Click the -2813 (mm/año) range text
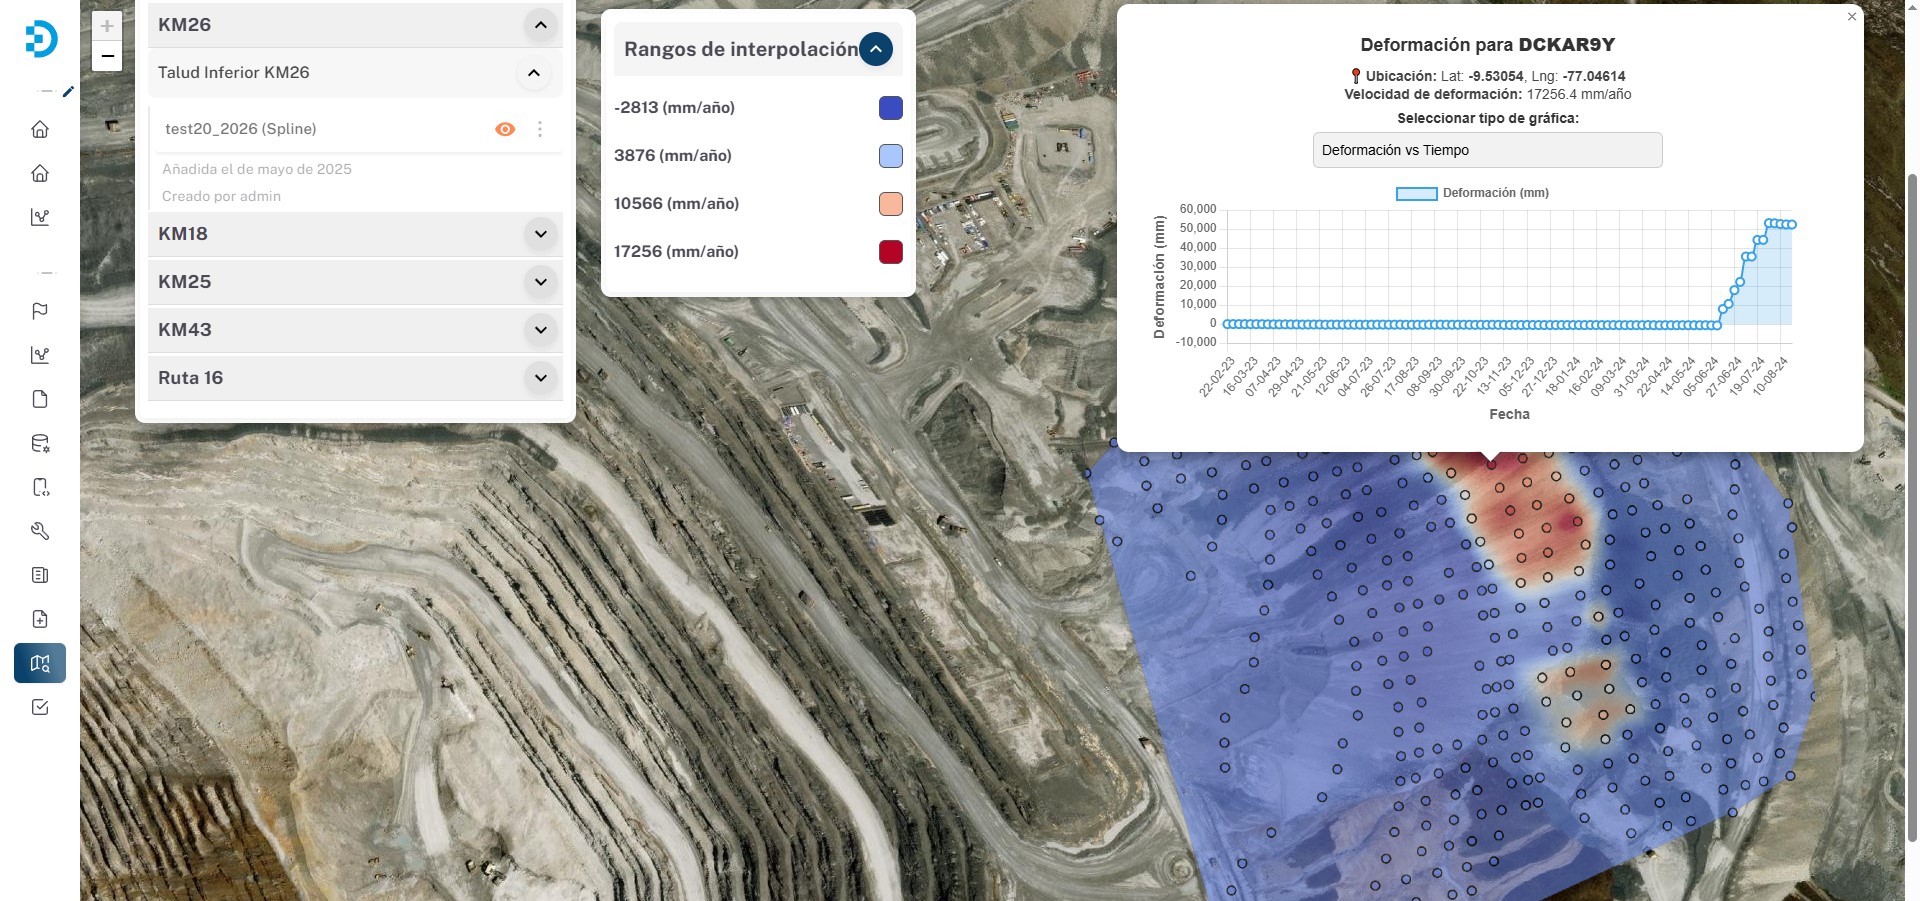The width and height of the screenshot is (1920, 901). (674, 108)
